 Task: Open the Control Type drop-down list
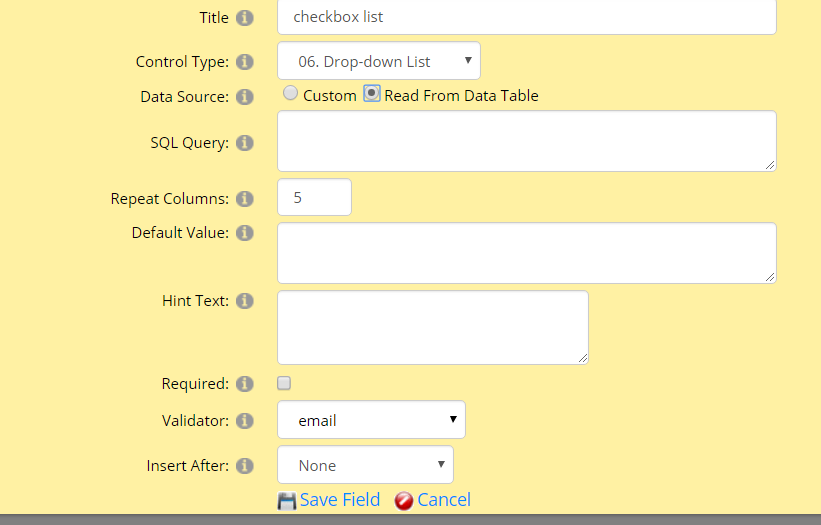click(x=379, y=61)
